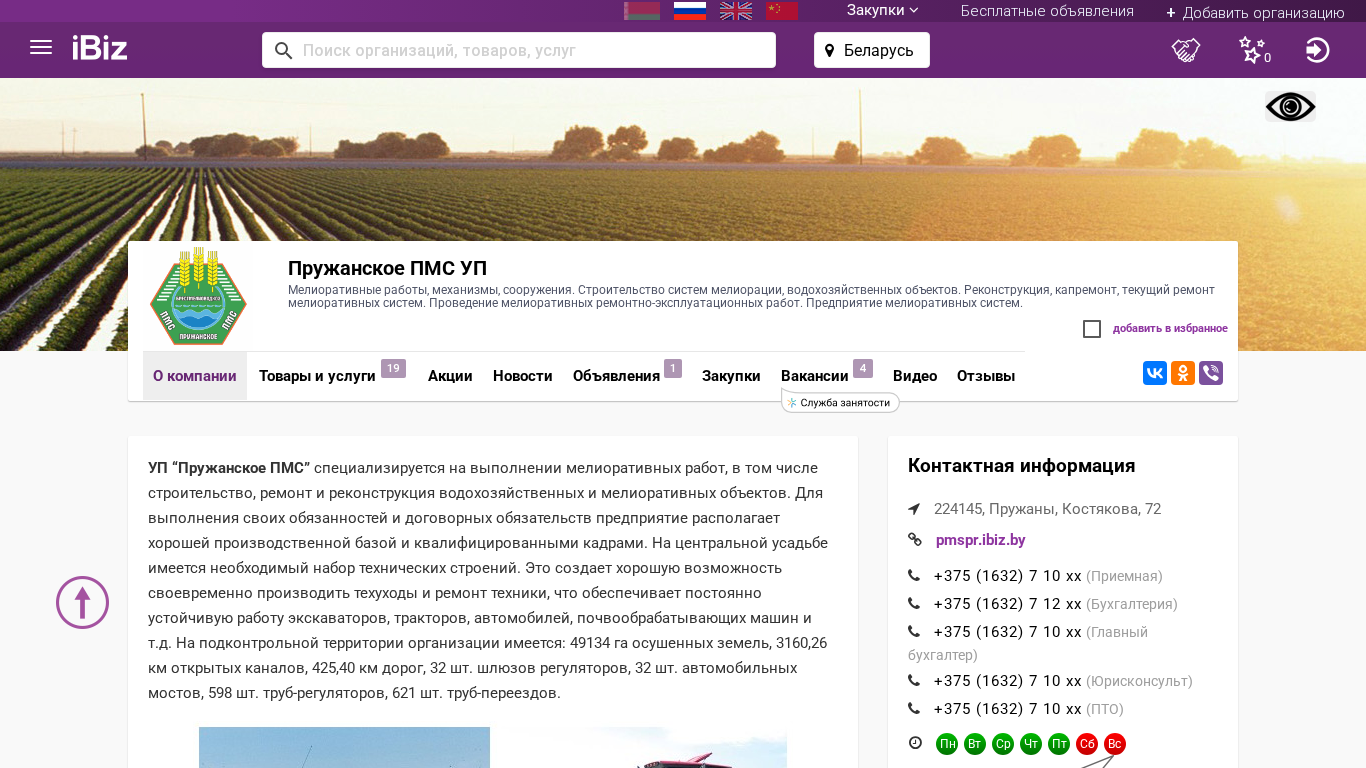Open the Отзывы tab
1366x768 pixels.
pos(986,376)
